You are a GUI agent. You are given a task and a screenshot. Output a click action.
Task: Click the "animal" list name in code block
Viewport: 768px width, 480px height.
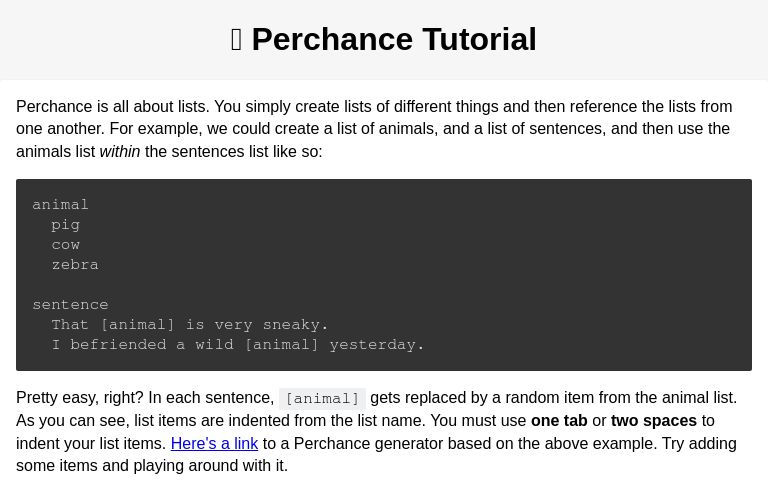point(60,205)
